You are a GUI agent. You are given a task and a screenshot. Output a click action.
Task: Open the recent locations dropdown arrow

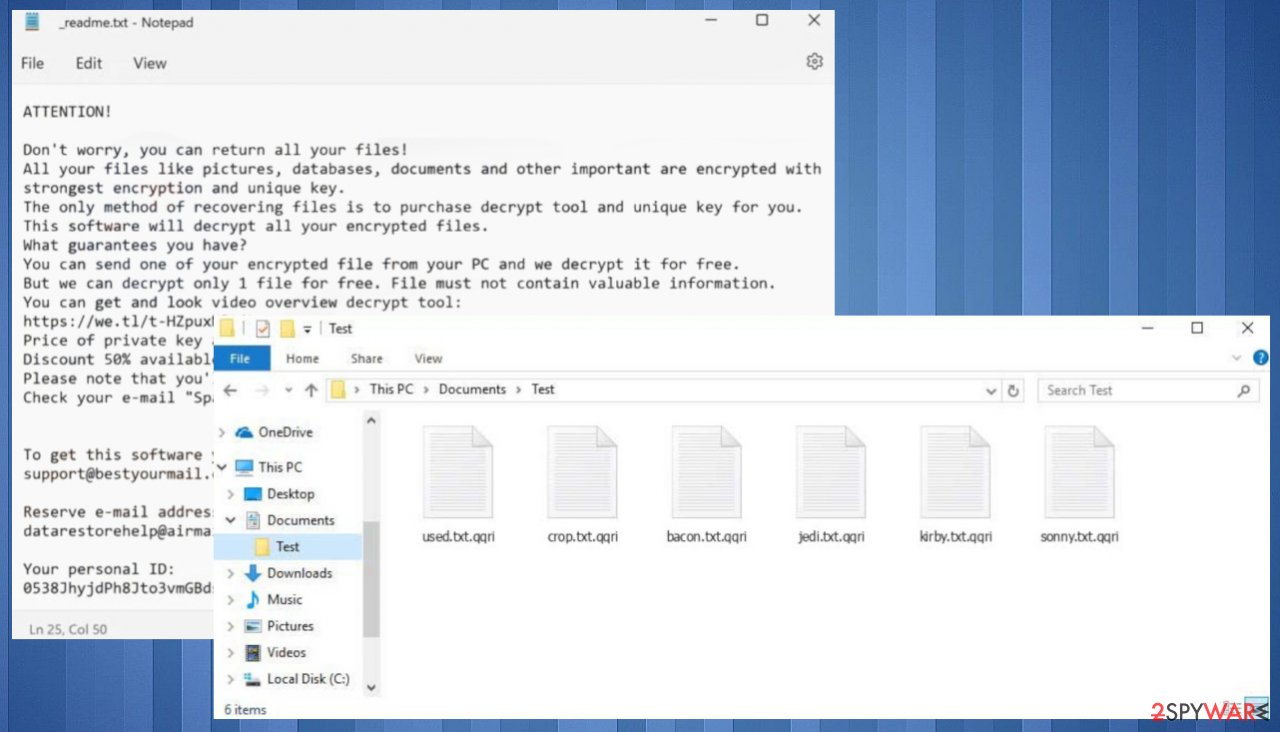pos(289,390)
